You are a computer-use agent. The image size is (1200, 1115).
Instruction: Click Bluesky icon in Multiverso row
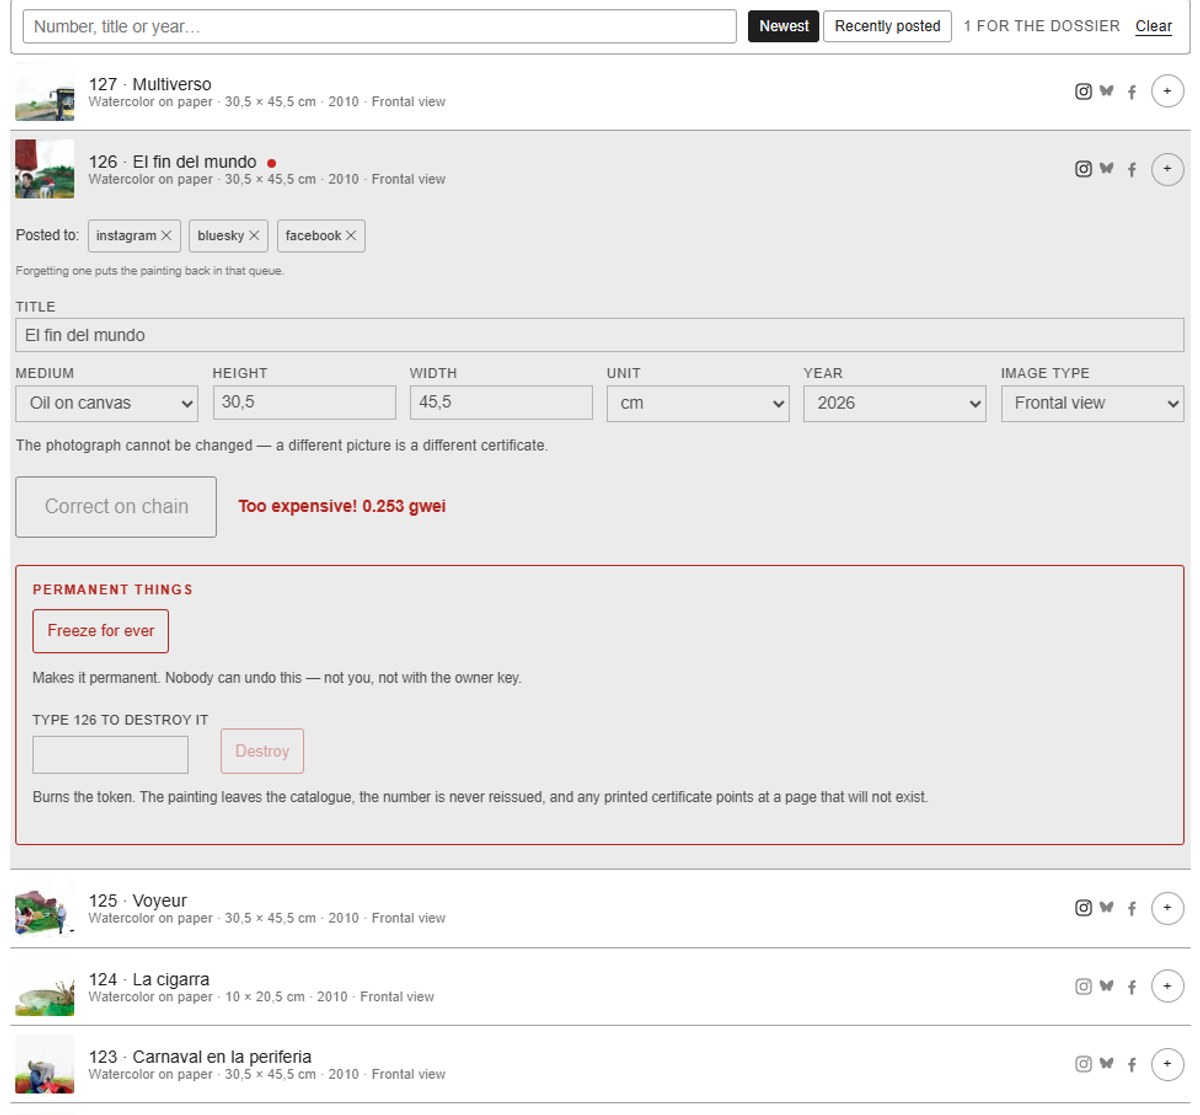tap(1106, 91)
